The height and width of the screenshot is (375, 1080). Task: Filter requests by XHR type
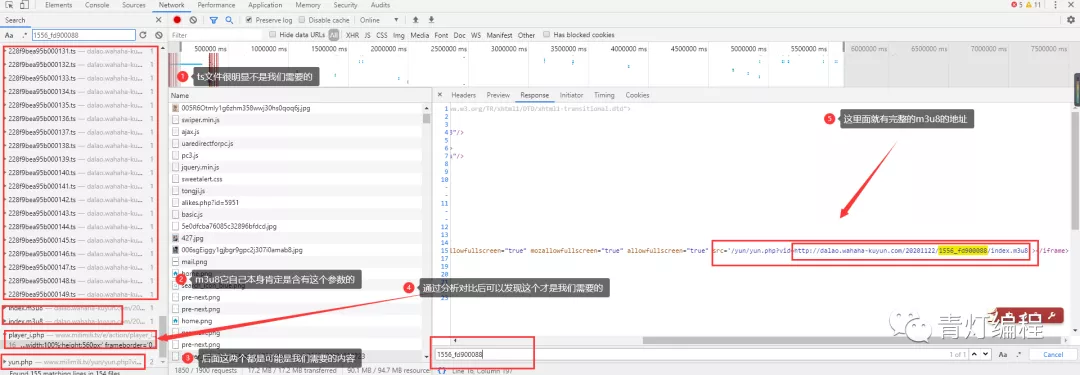[352, 34]
